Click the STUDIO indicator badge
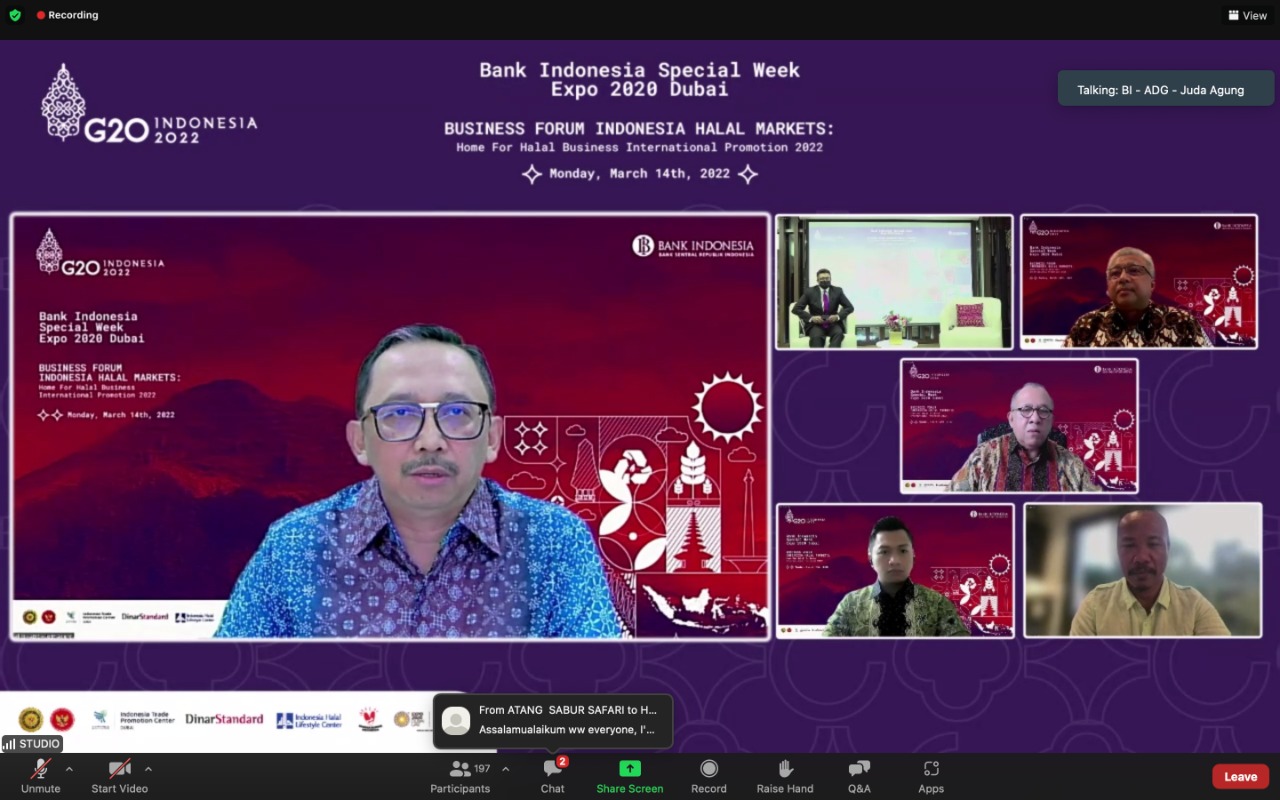 point(31,744)
